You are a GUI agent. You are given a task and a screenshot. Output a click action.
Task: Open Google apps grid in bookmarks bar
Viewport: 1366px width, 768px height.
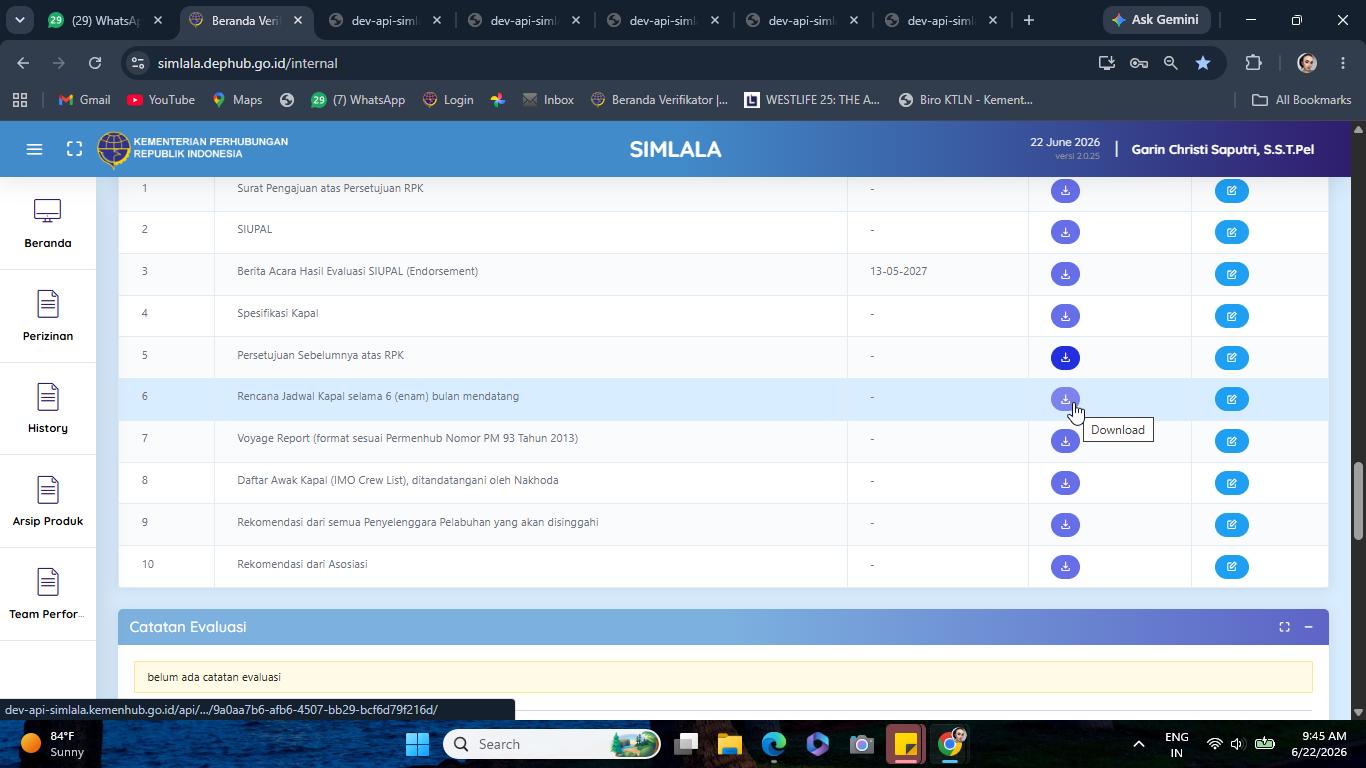(x=20, y=100)
